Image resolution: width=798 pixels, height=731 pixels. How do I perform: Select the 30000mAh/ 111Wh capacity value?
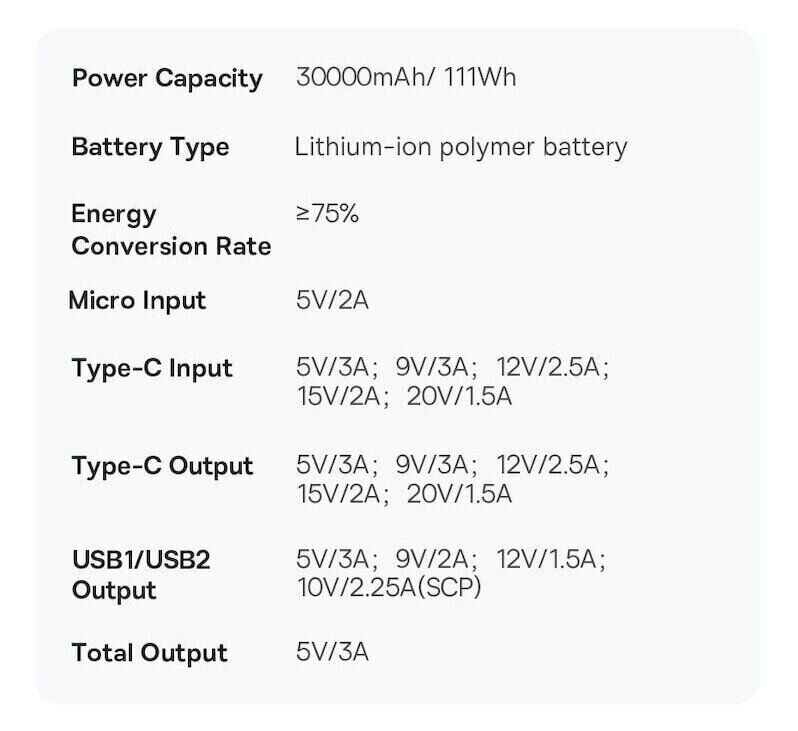pos(406,77)
